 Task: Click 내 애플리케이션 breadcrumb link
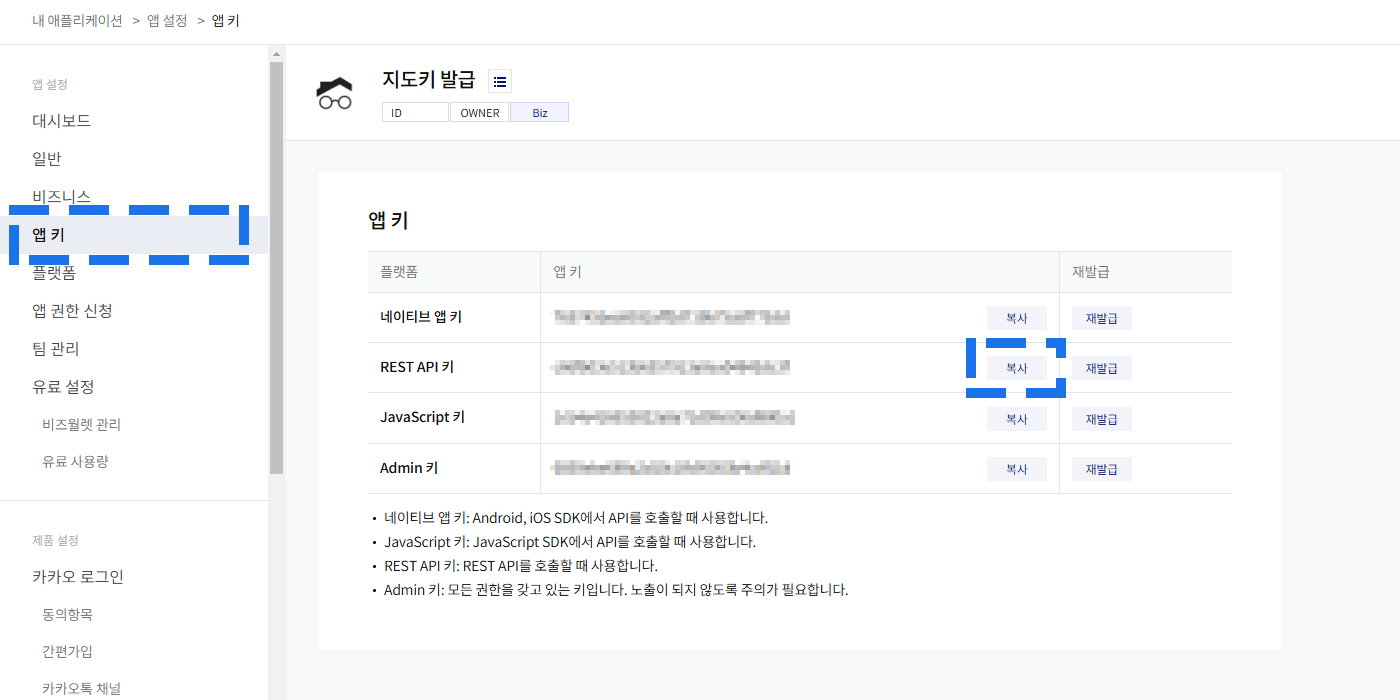77,20
